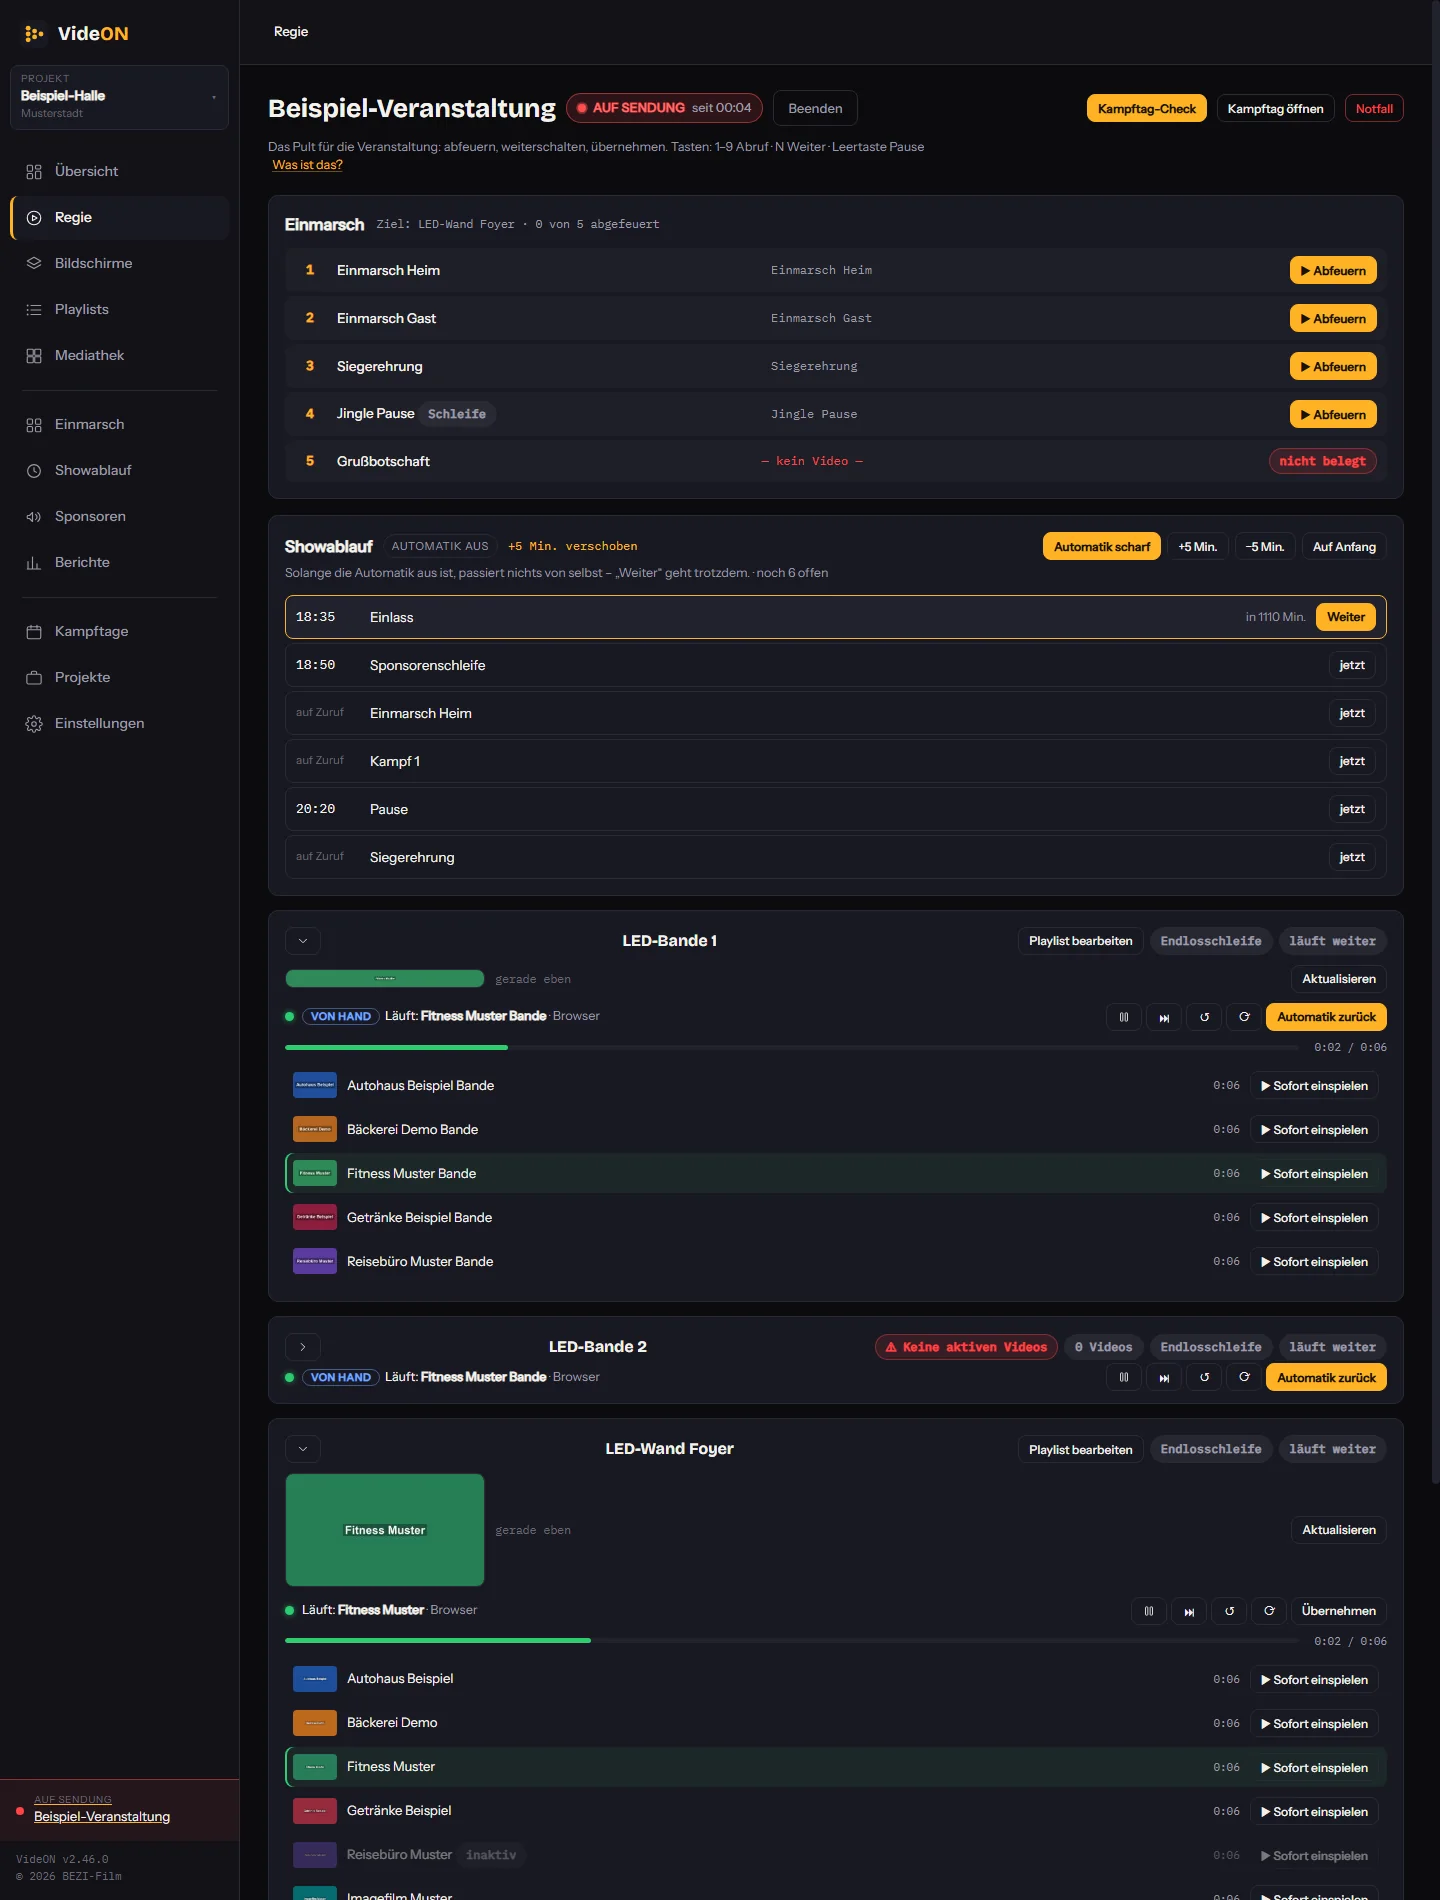Viewport: 1440px width, 1900px height.
Task: Open Übersicht in the sidebar
Action: pos(120,171)
